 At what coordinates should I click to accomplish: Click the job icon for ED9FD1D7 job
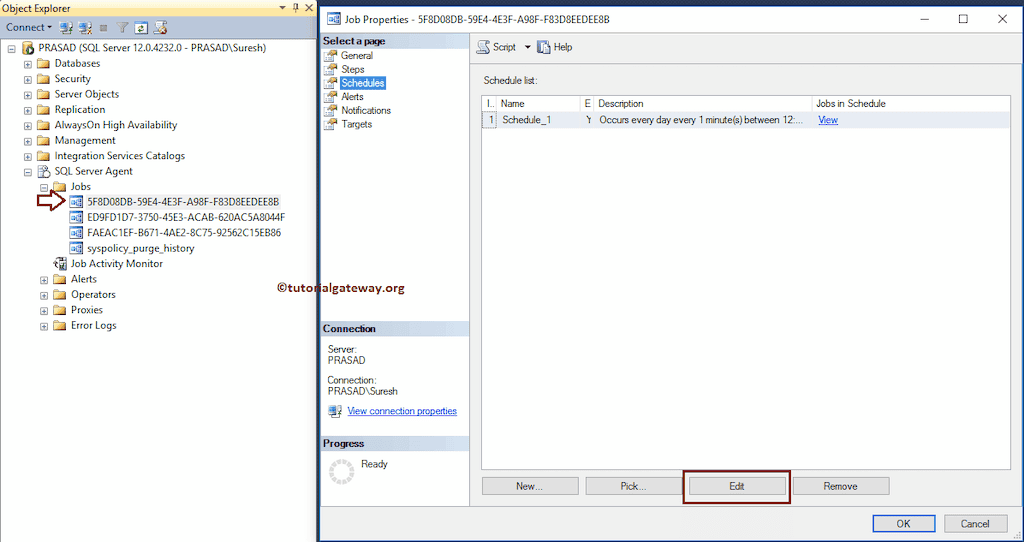point(76,217)
